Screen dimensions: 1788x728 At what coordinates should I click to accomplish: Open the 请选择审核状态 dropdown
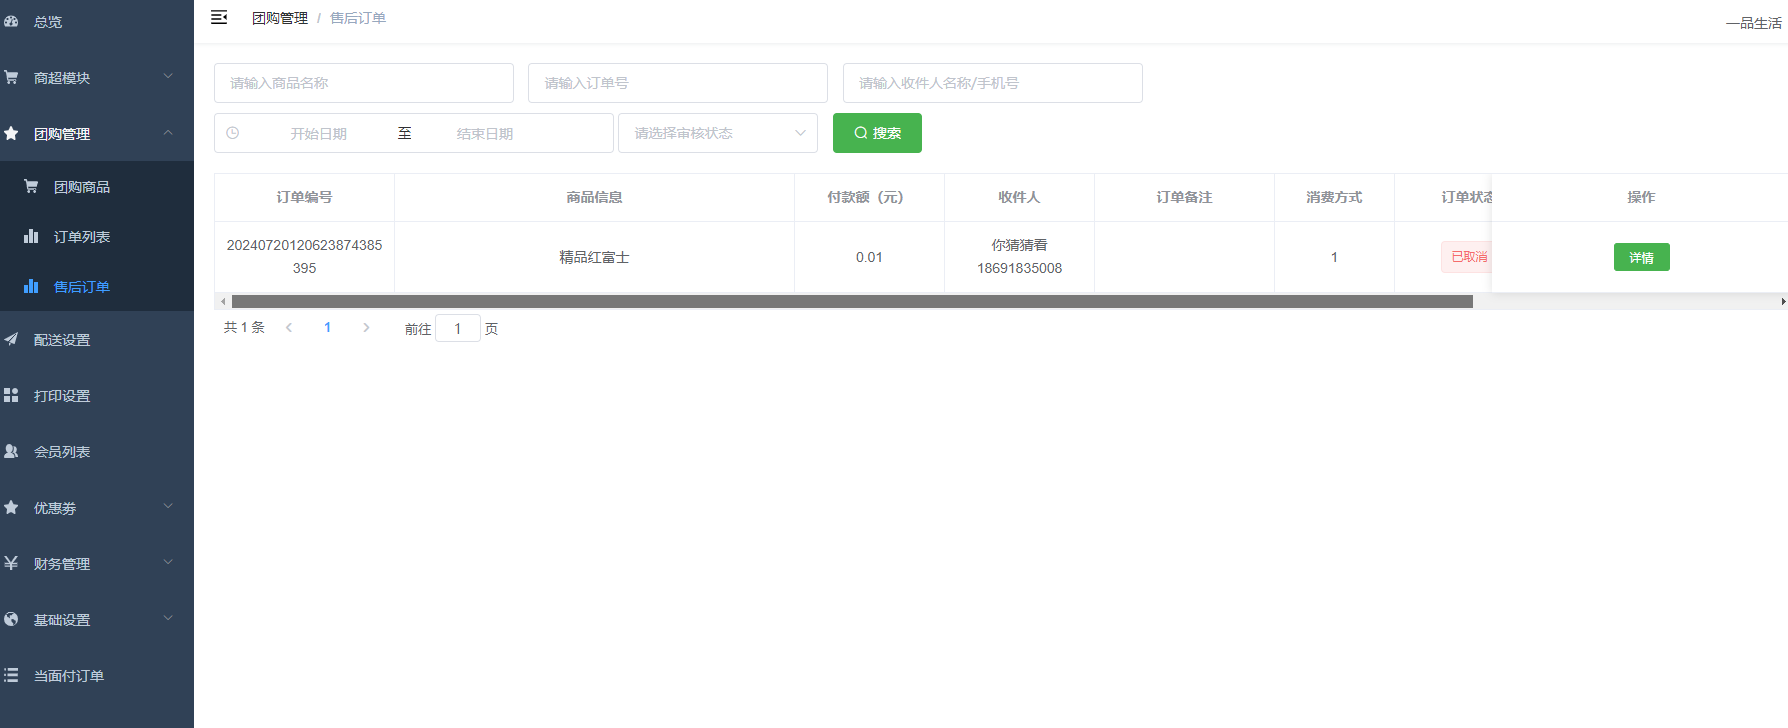(x=717, y=133)
